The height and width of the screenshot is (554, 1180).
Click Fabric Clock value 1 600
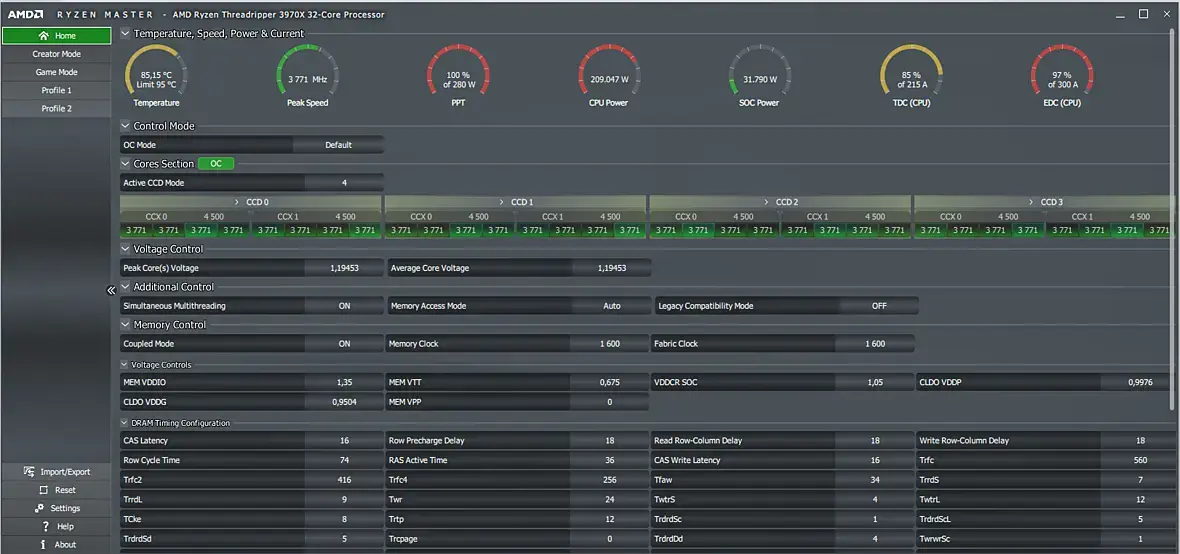pyautogui.click(x=875, y=343)
